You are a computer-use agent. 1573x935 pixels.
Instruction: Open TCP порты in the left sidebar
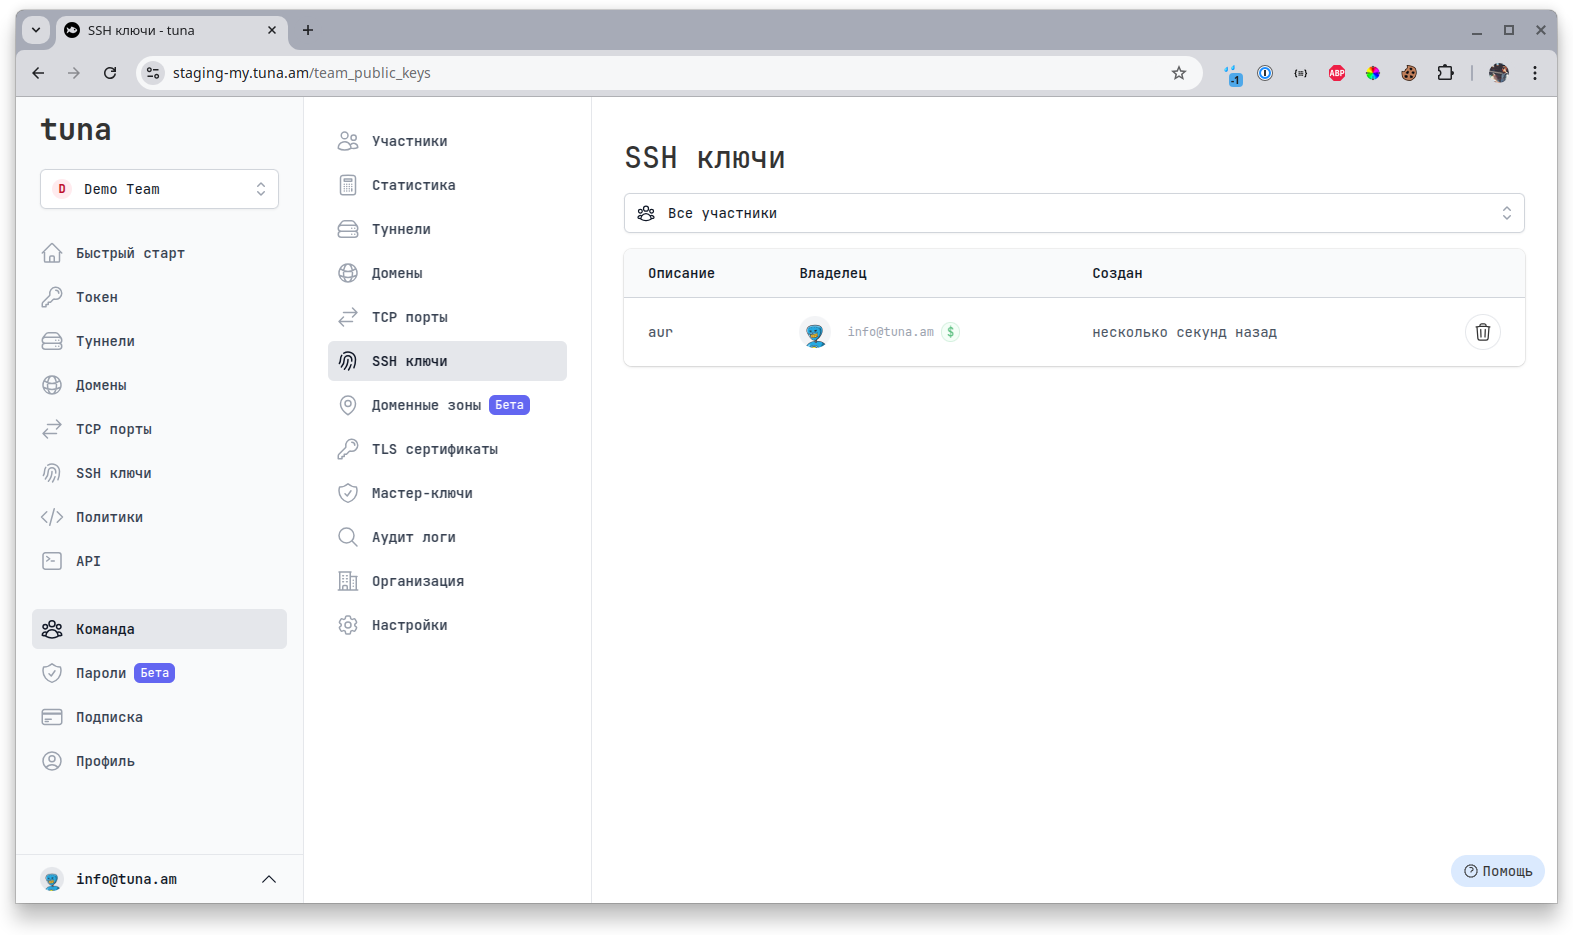[x=159, y=429]
